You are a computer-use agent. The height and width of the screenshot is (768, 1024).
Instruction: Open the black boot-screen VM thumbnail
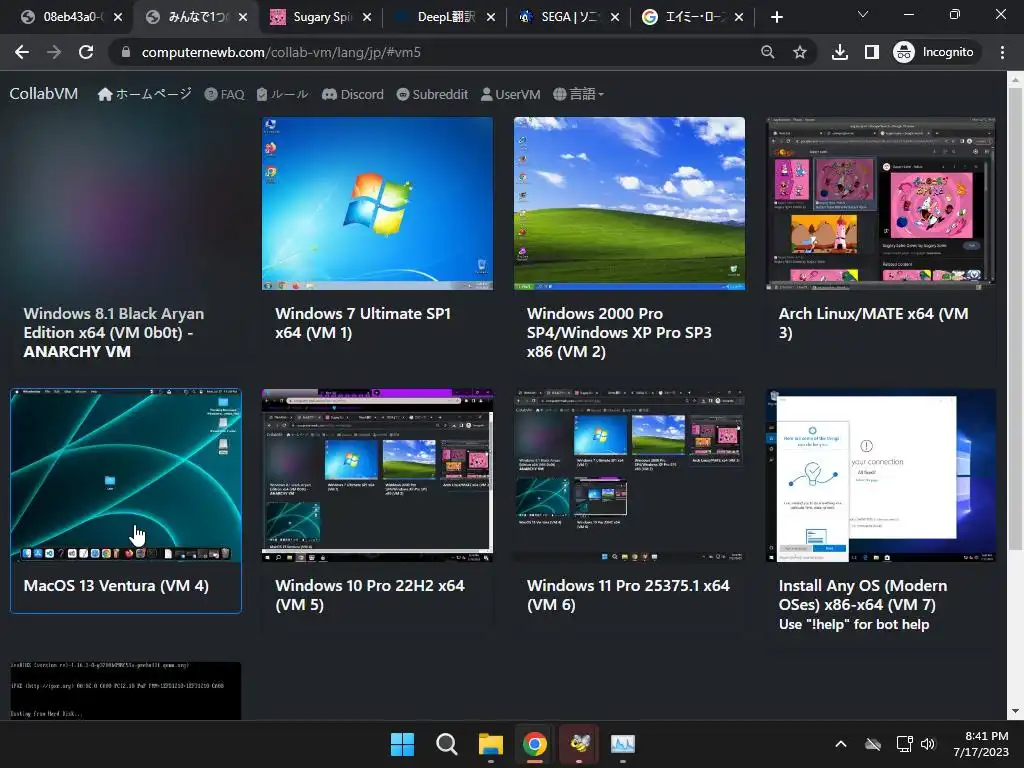pyautogui.click(x=125, y=690)
